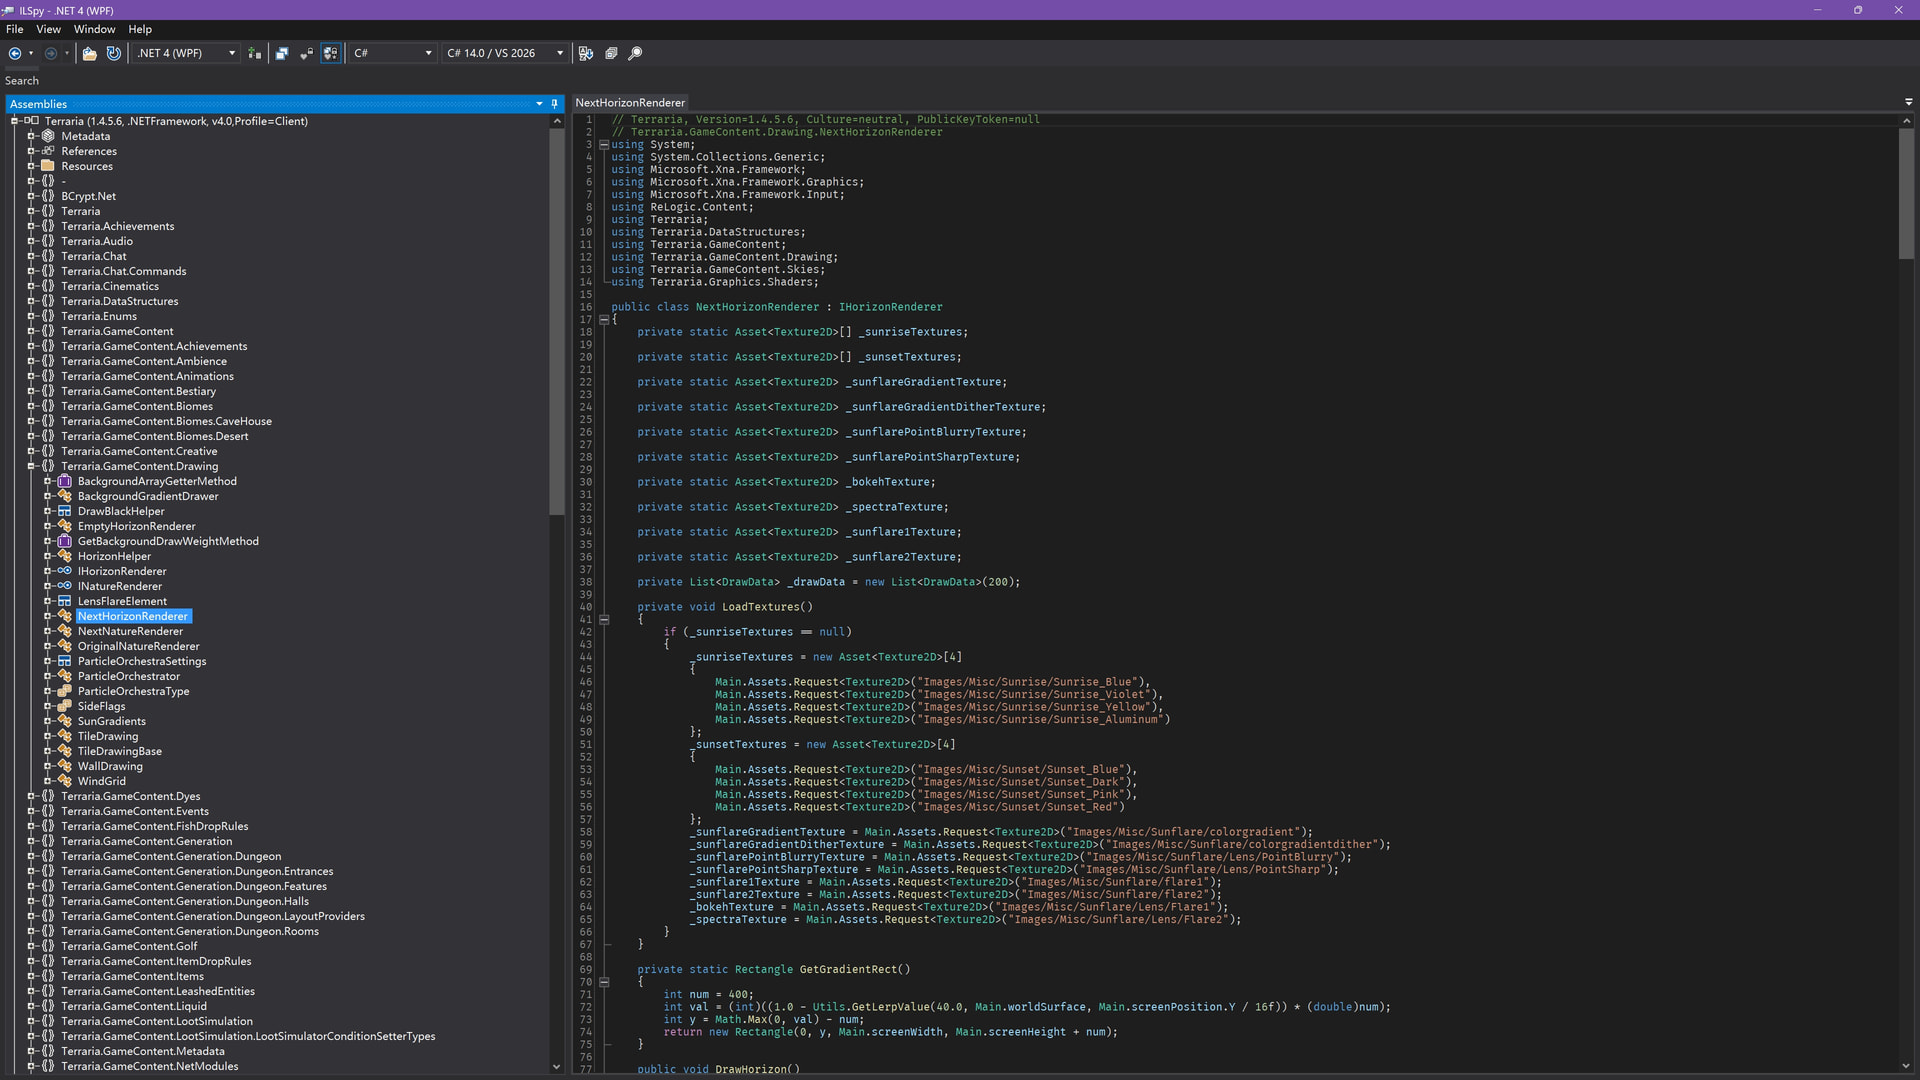This screenshot has width=1920, height=1080.
Task: Click the code view vertical scrollbar thumb
Action: point(1906,194)
